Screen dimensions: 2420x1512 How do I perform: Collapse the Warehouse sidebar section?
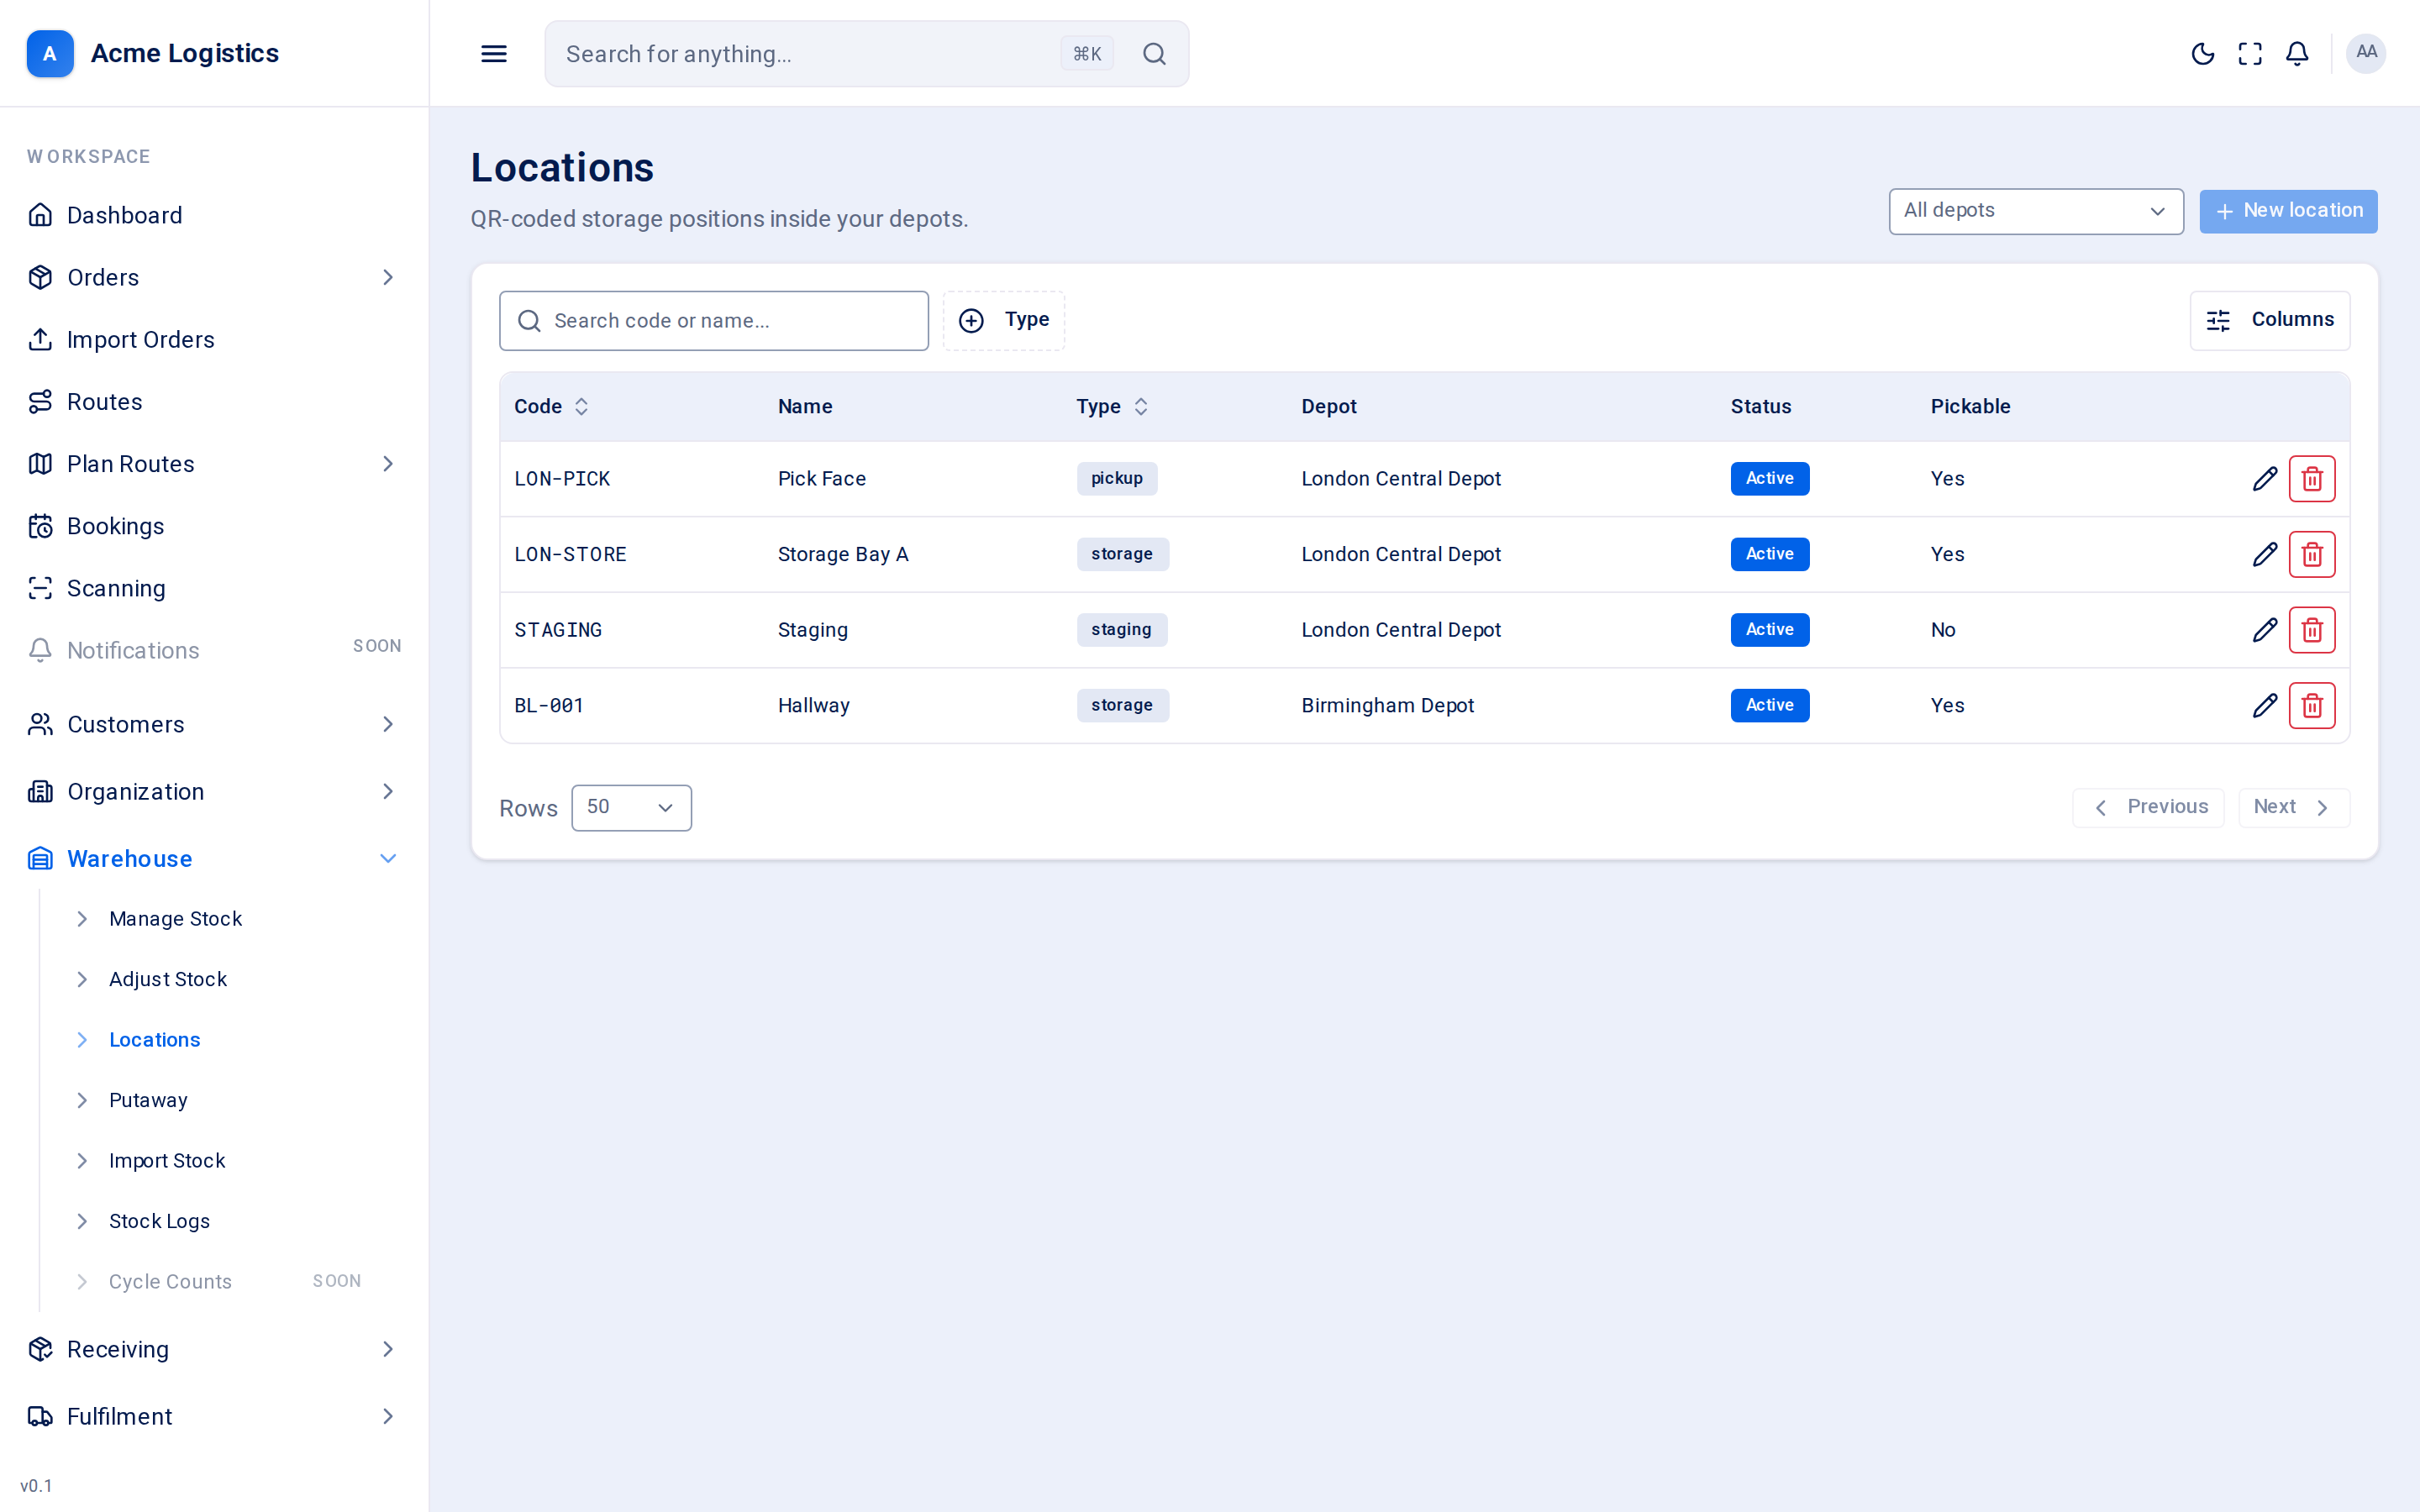(214, 858)
